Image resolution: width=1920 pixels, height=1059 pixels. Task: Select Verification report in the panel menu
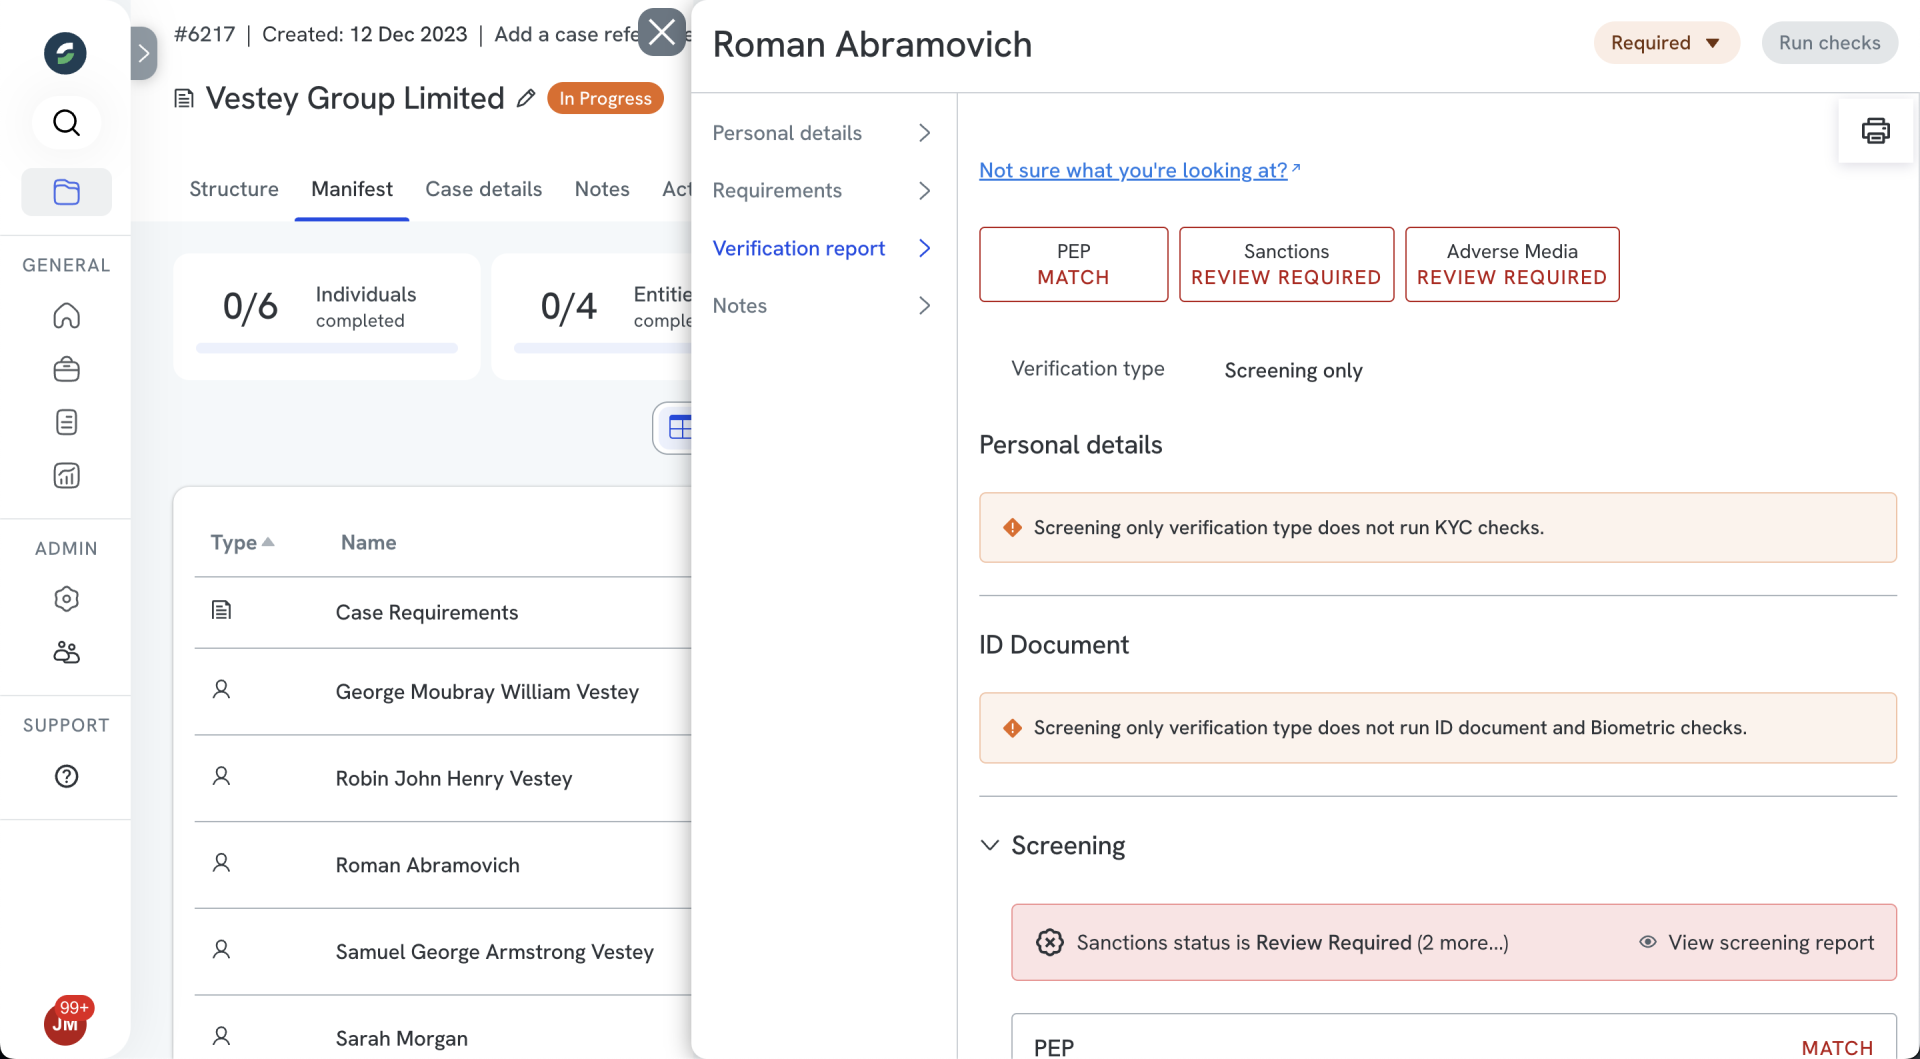coord(824,248)
